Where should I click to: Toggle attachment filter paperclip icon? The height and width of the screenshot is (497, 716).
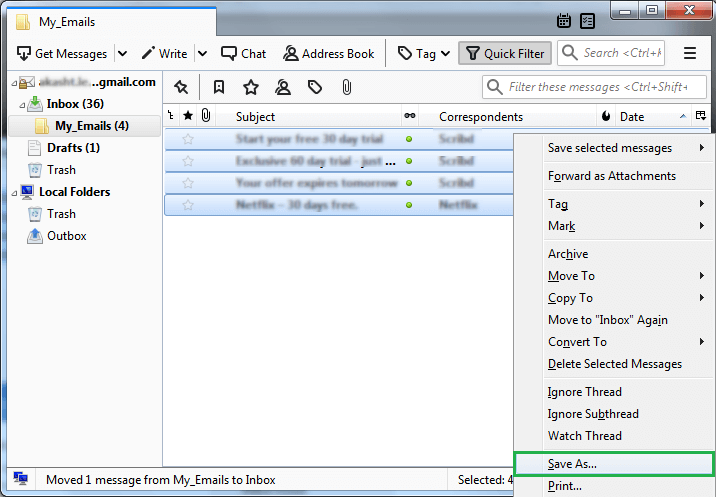[x=347, y=87]
